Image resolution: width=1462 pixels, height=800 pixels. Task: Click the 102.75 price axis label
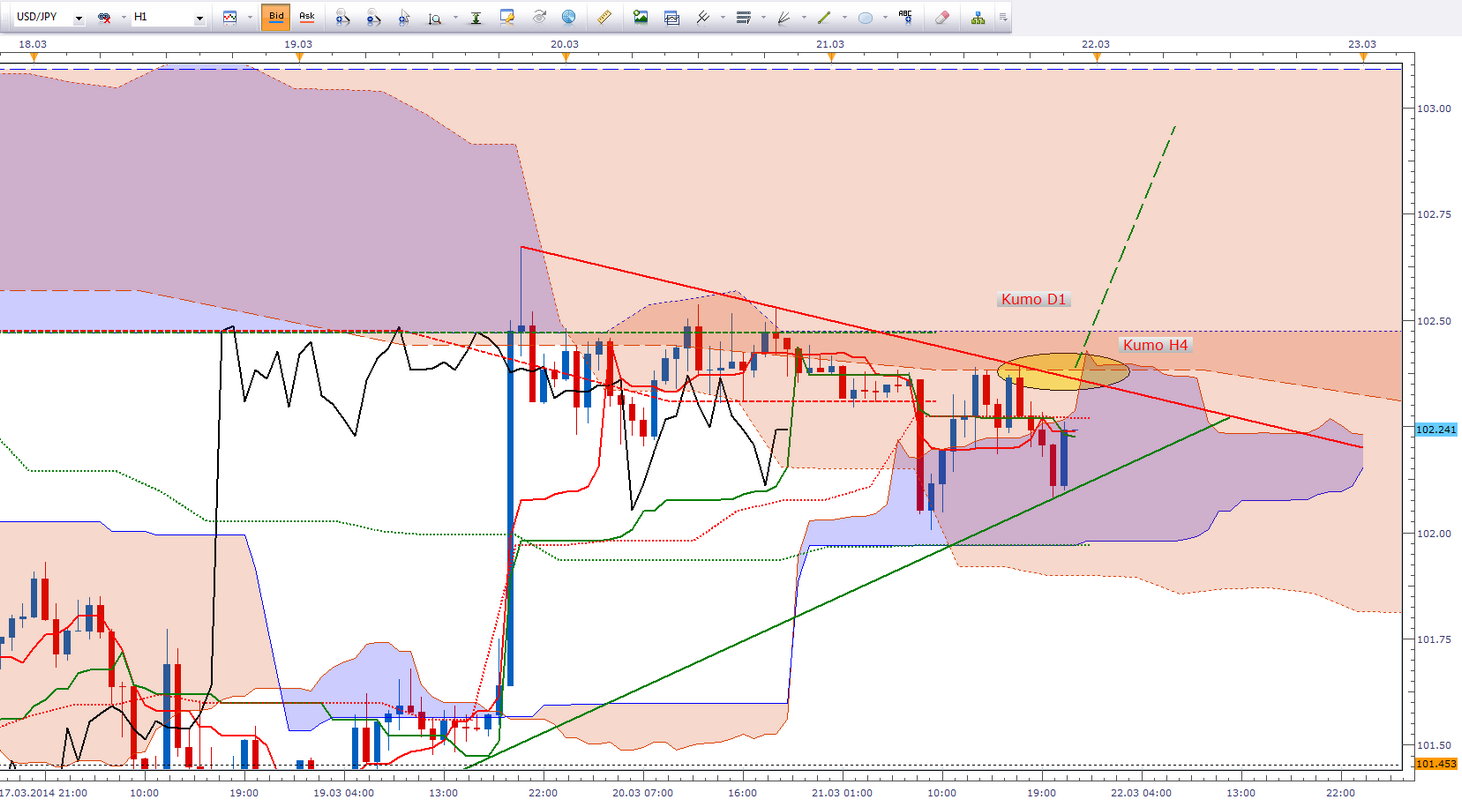point(1433,214)
